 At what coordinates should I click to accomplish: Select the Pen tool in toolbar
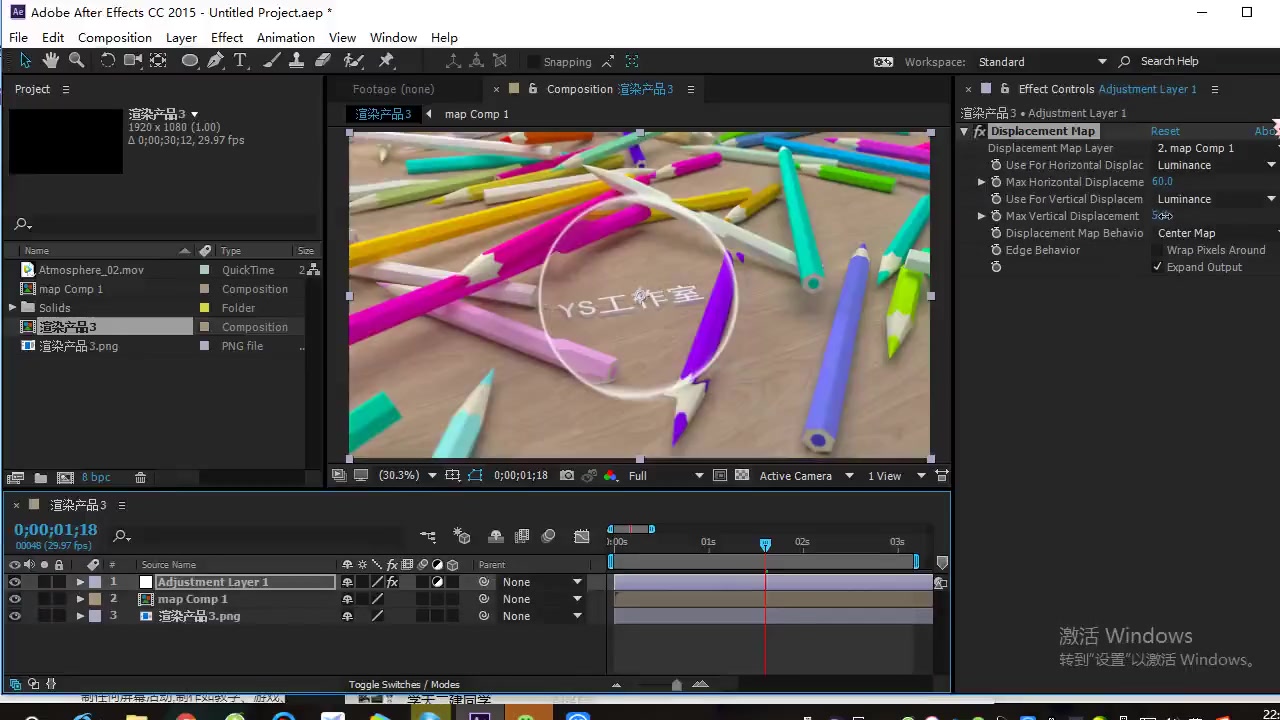tap(215, 61)
